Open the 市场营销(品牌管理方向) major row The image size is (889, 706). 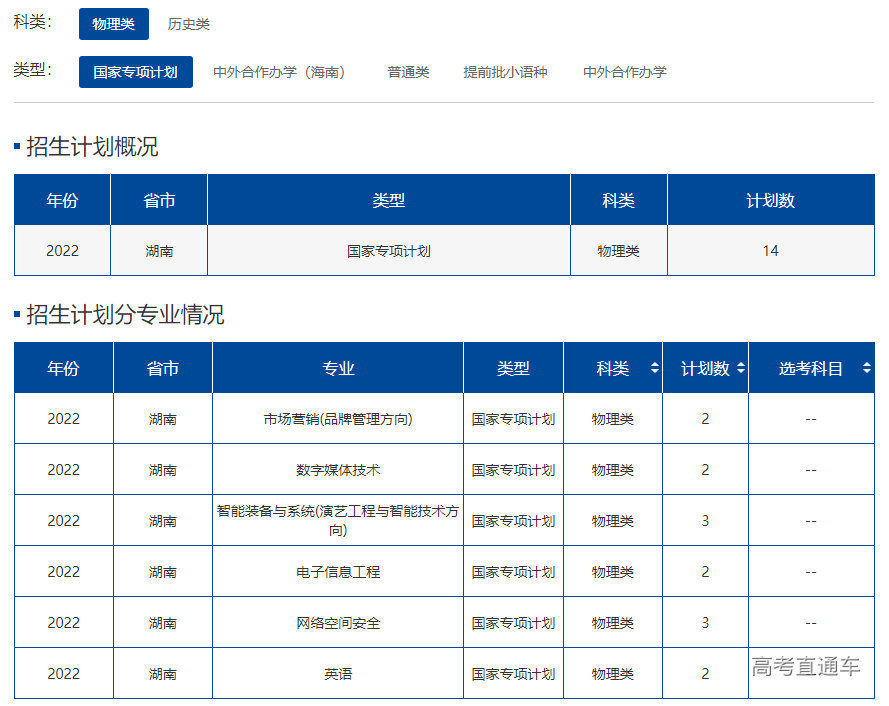337,417
